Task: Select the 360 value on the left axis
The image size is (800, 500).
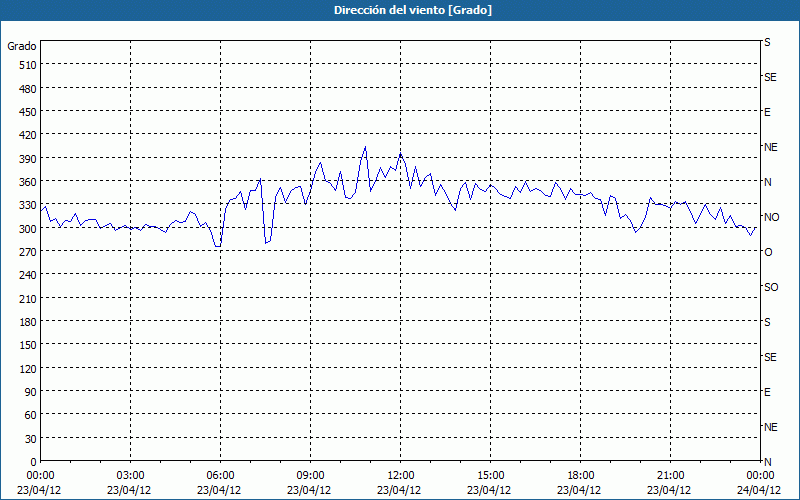Action: 29,182
